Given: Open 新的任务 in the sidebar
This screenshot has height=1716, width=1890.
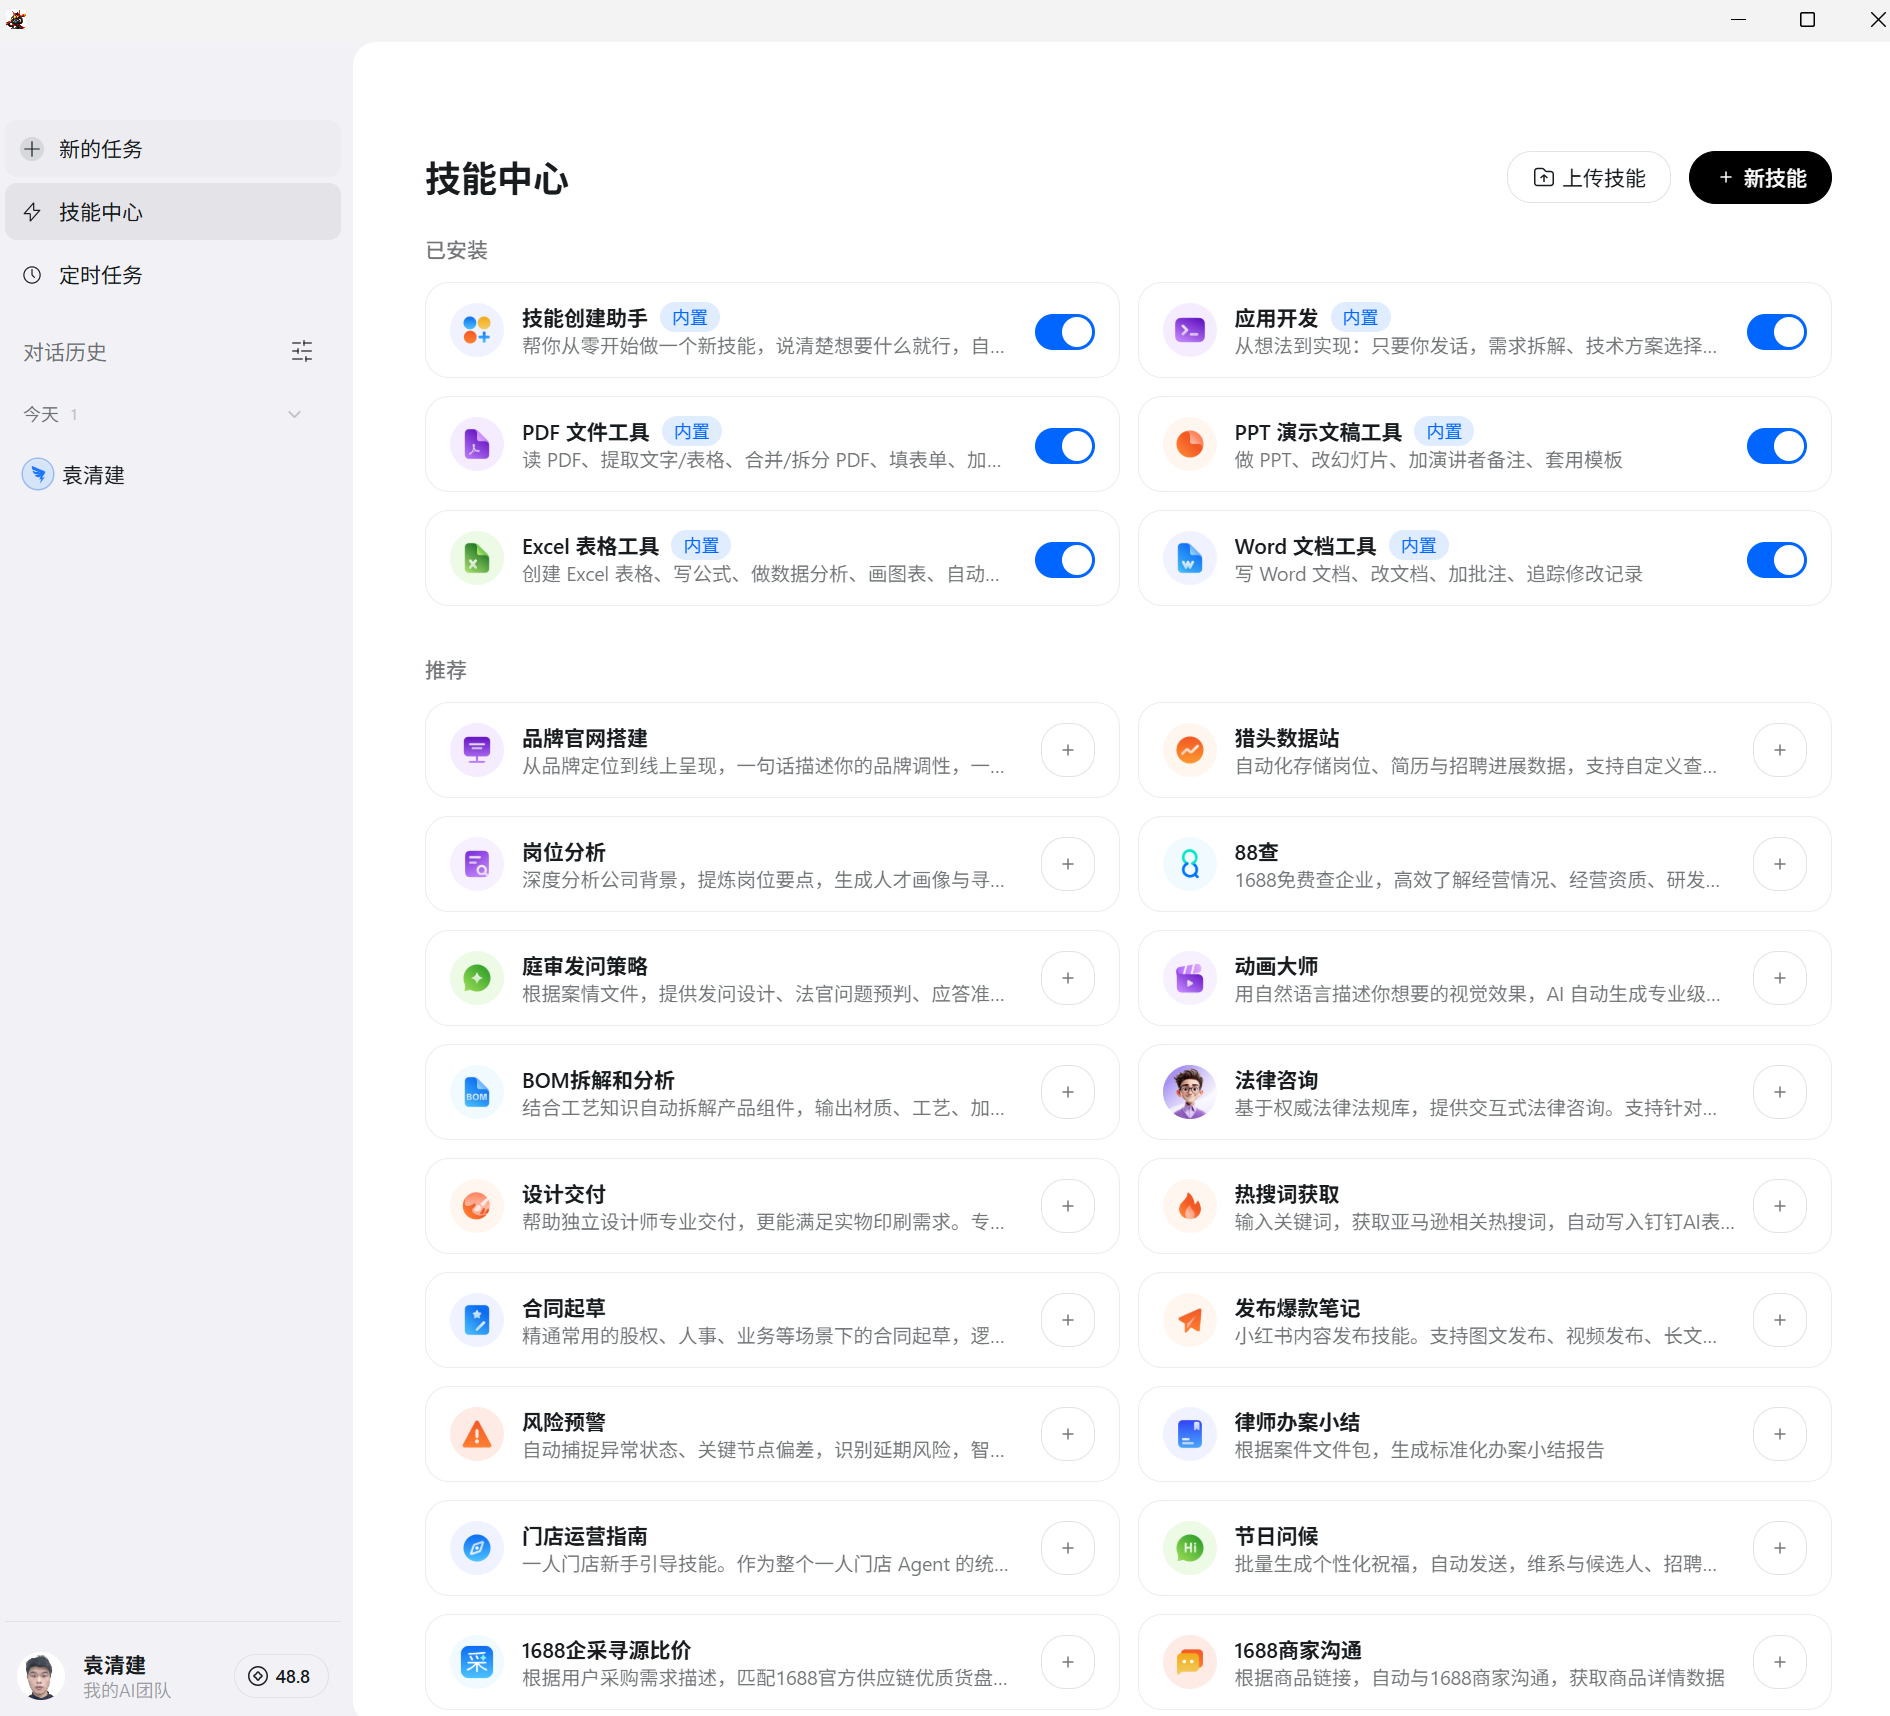Looking at the screenshot, I should pyautogui.click(x=172, y=148).
